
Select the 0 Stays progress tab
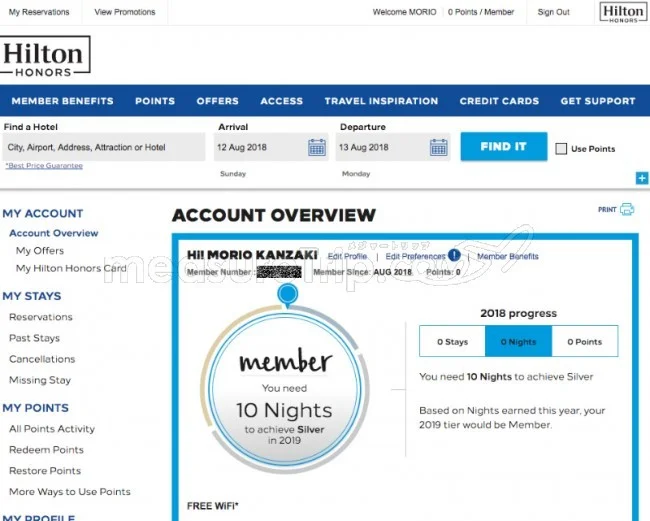(452, 342)
